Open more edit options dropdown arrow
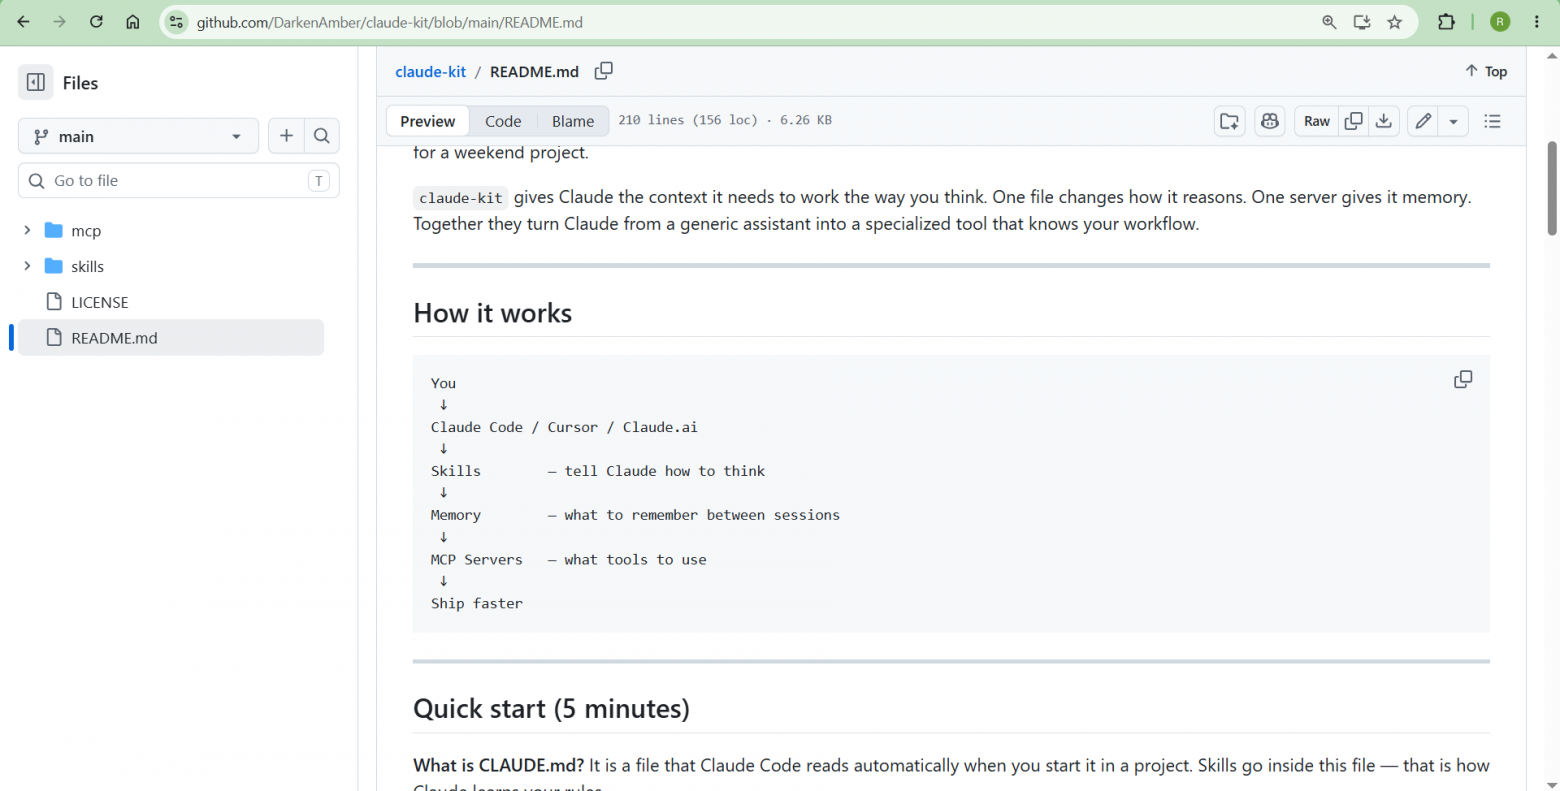This screenshot has height=791, width=1560. 1453,121
